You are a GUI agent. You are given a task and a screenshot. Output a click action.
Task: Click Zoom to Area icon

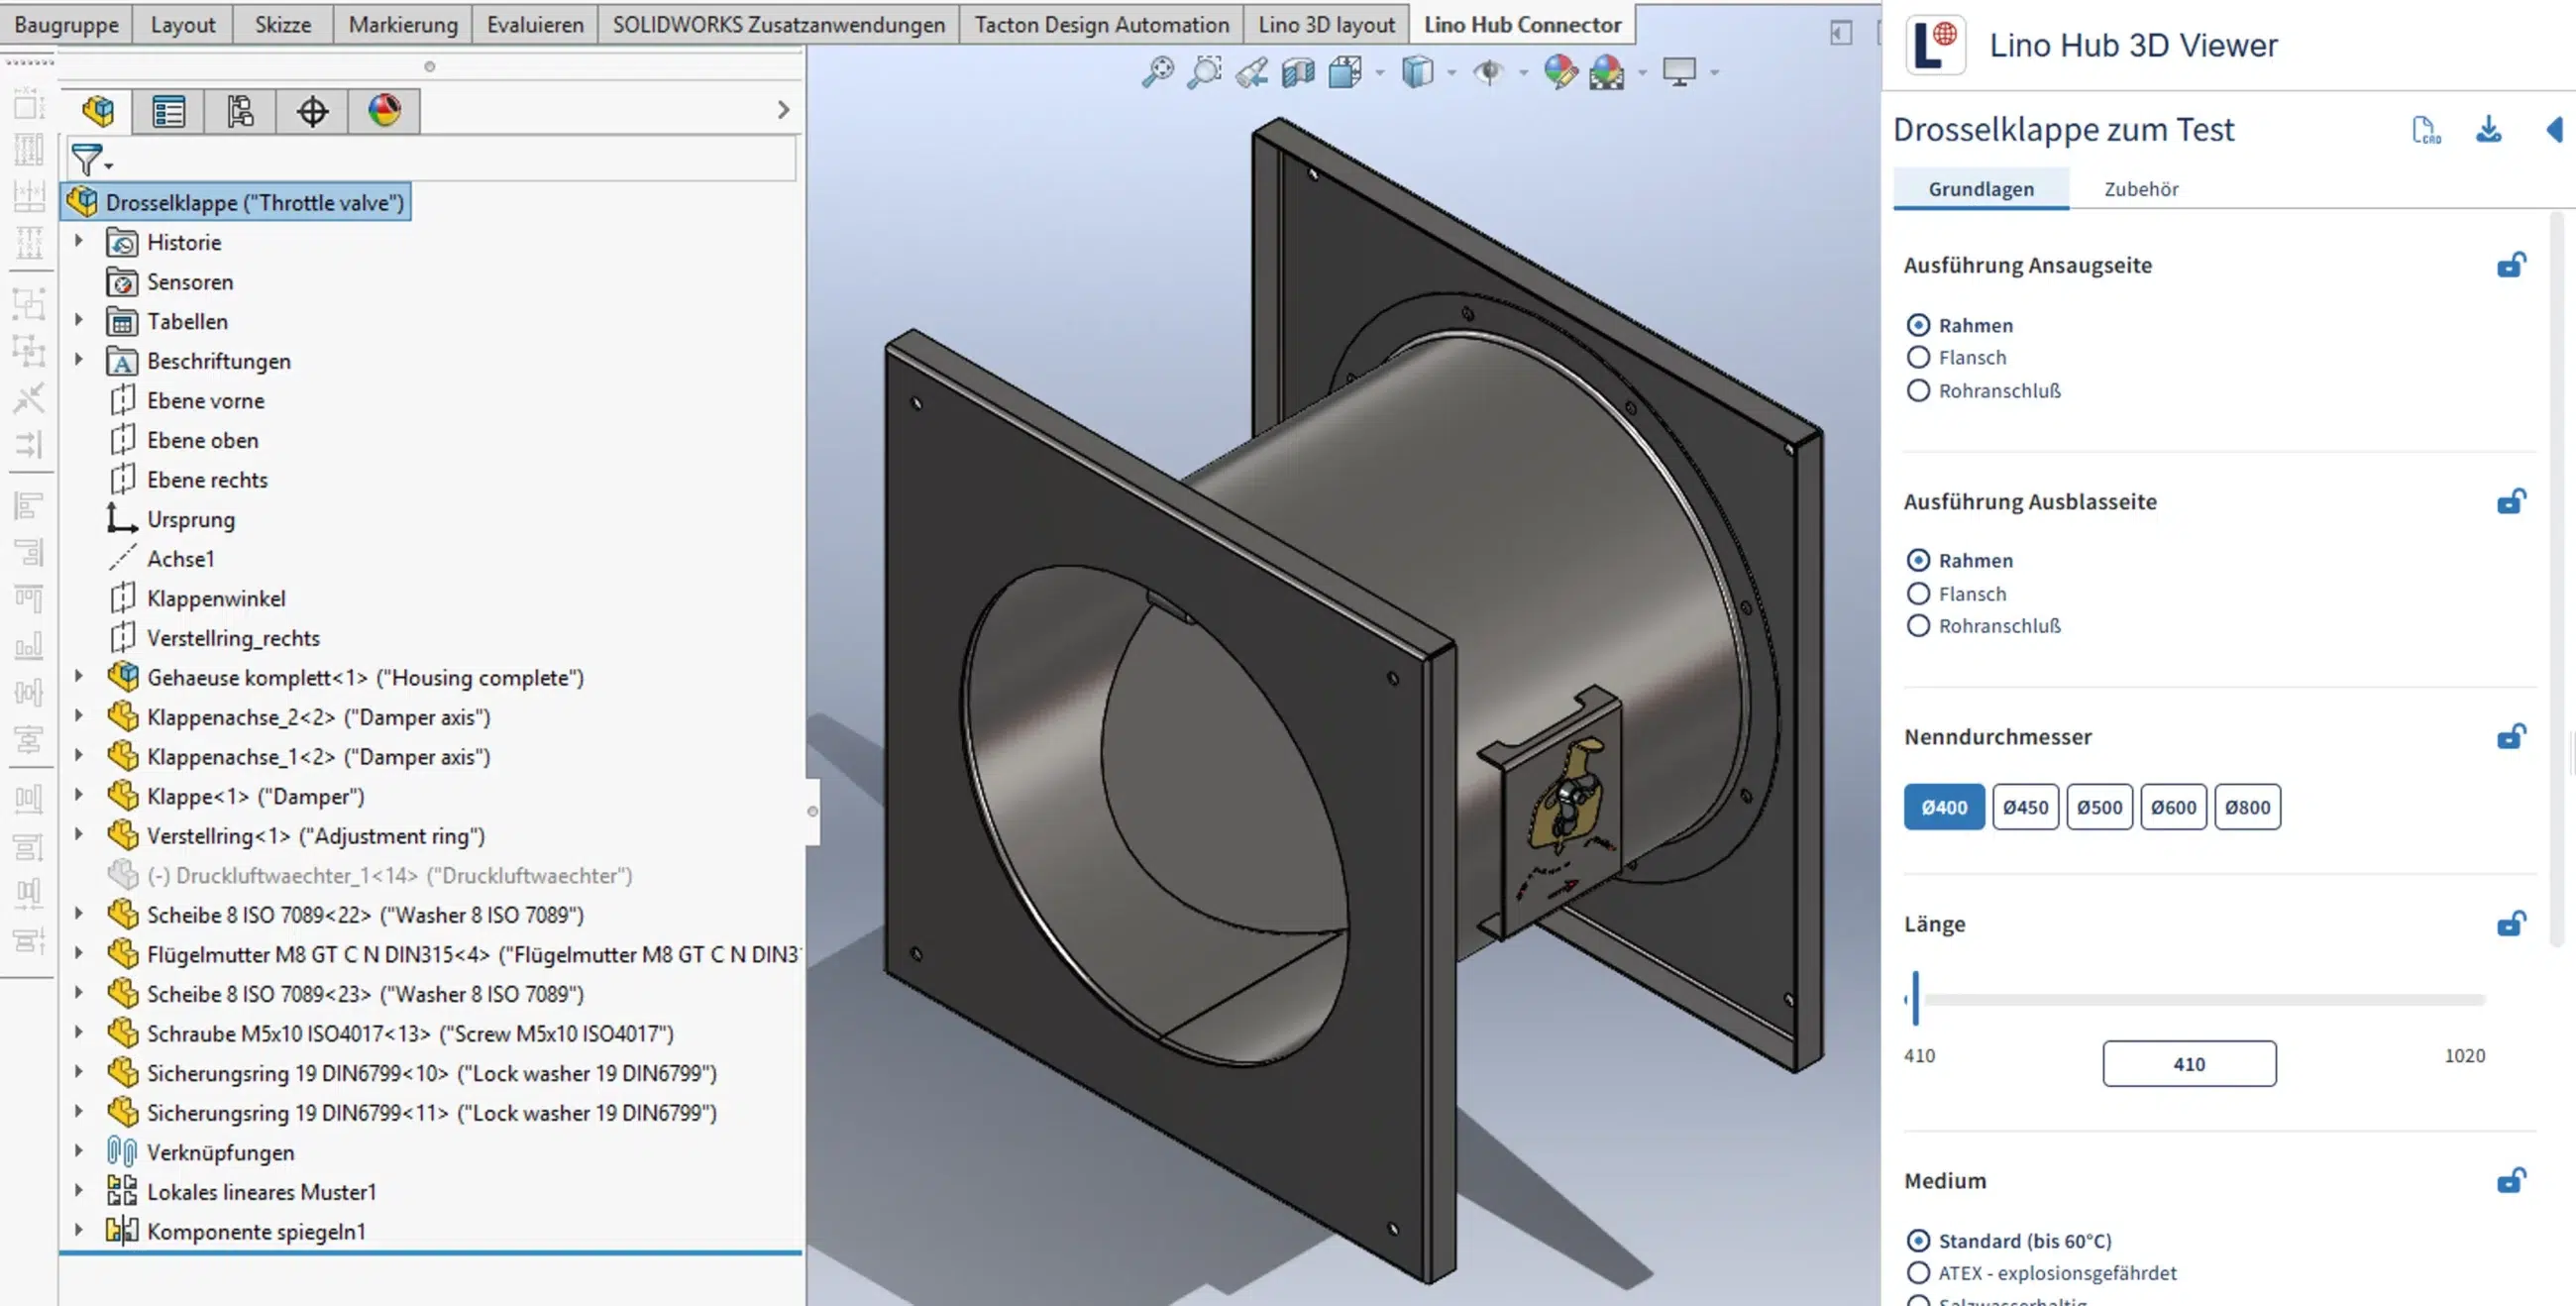pos(1204,71)
